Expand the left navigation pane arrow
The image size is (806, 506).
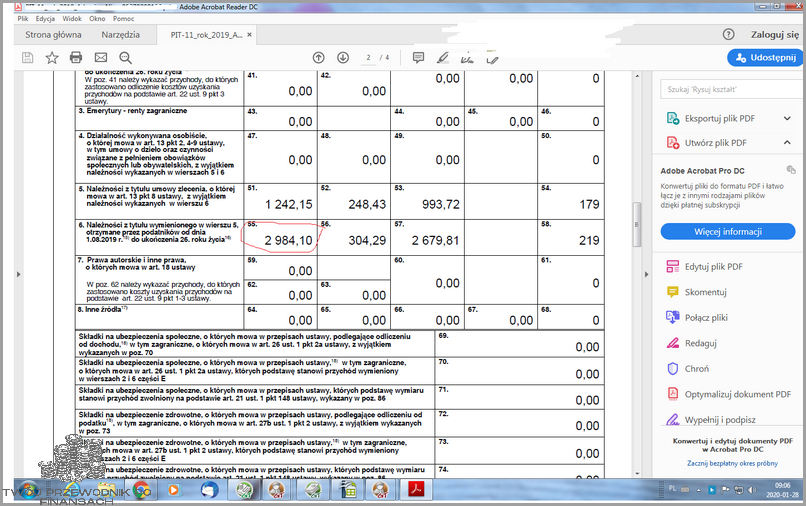tap(19, 274)
